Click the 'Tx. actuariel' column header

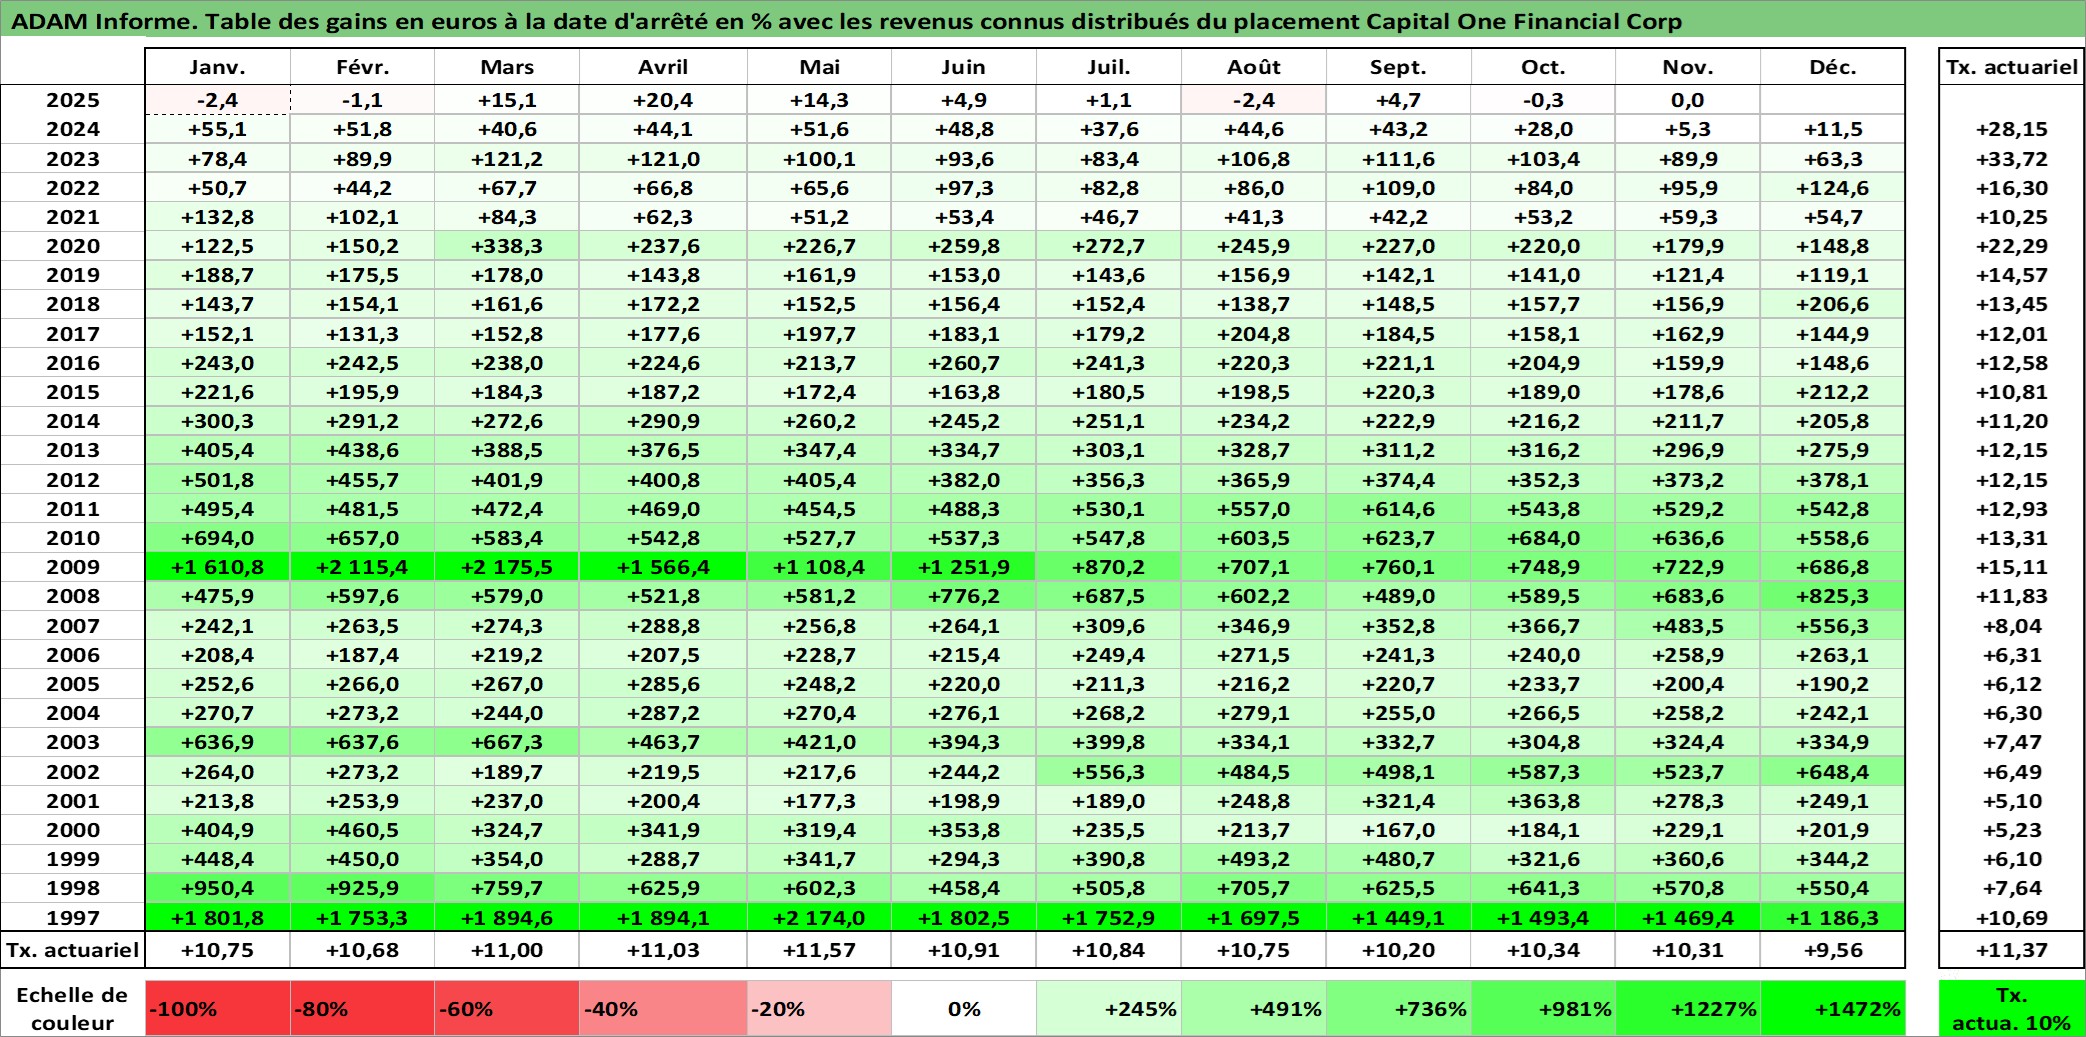[2011, 67]
